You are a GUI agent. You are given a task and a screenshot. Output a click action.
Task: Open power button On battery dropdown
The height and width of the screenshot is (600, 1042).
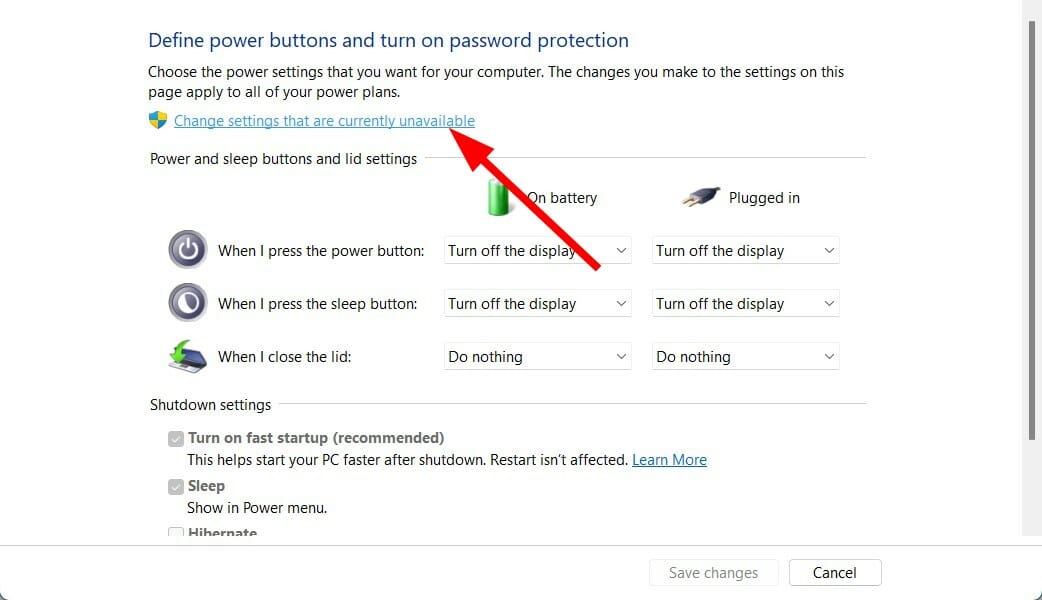point(537,250)
